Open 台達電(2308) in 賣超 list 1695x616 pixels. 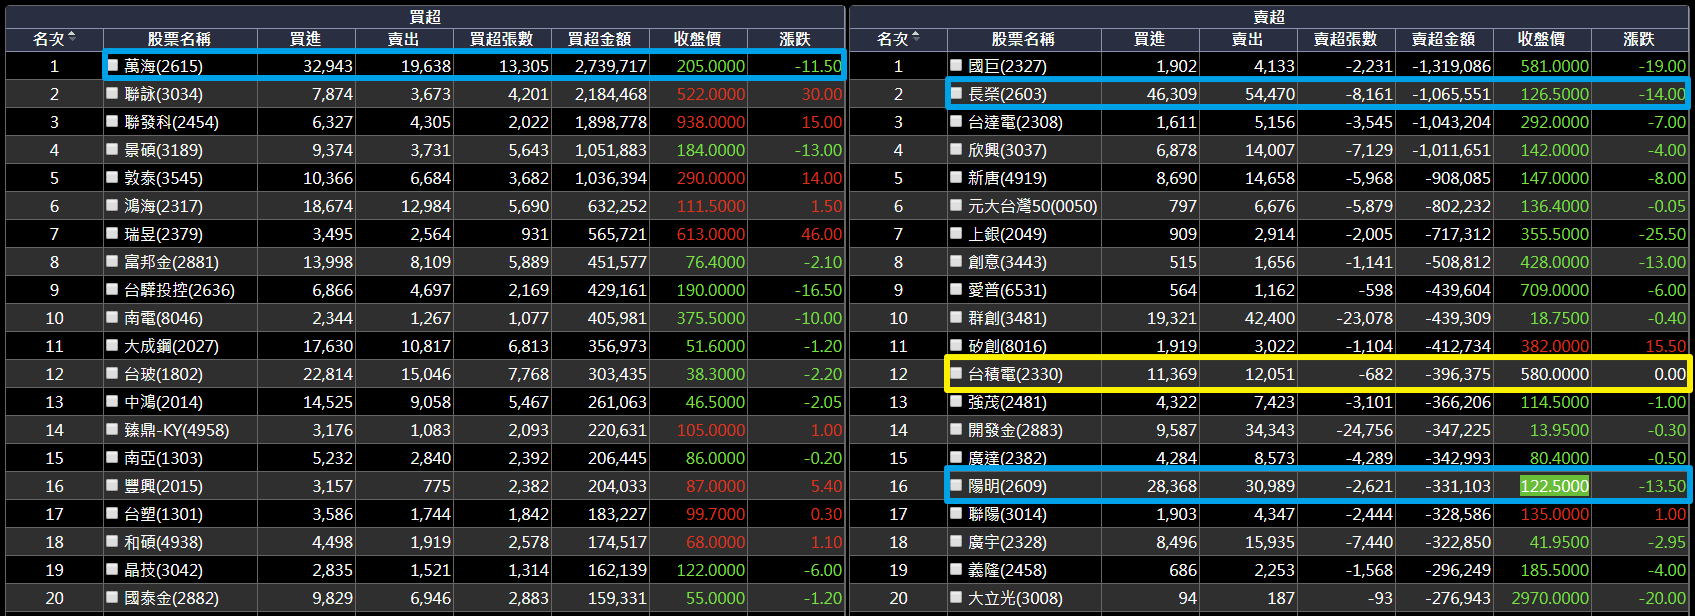coord(1015,122)
